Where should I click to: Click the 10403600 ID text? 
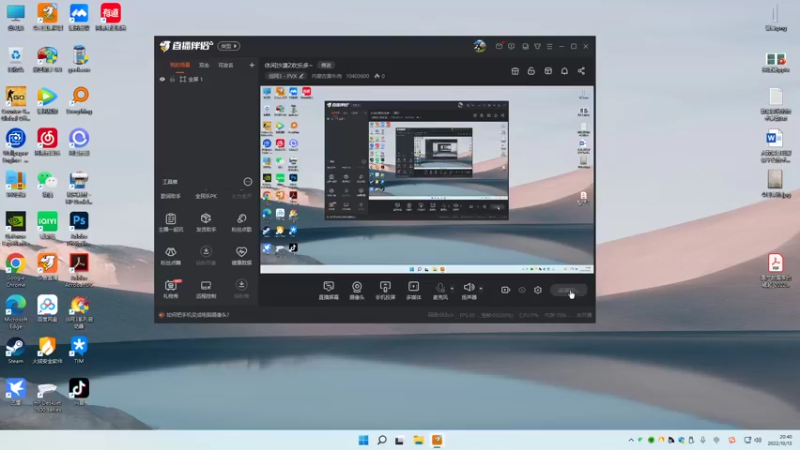pyautogui.click(x=357, y=76)
